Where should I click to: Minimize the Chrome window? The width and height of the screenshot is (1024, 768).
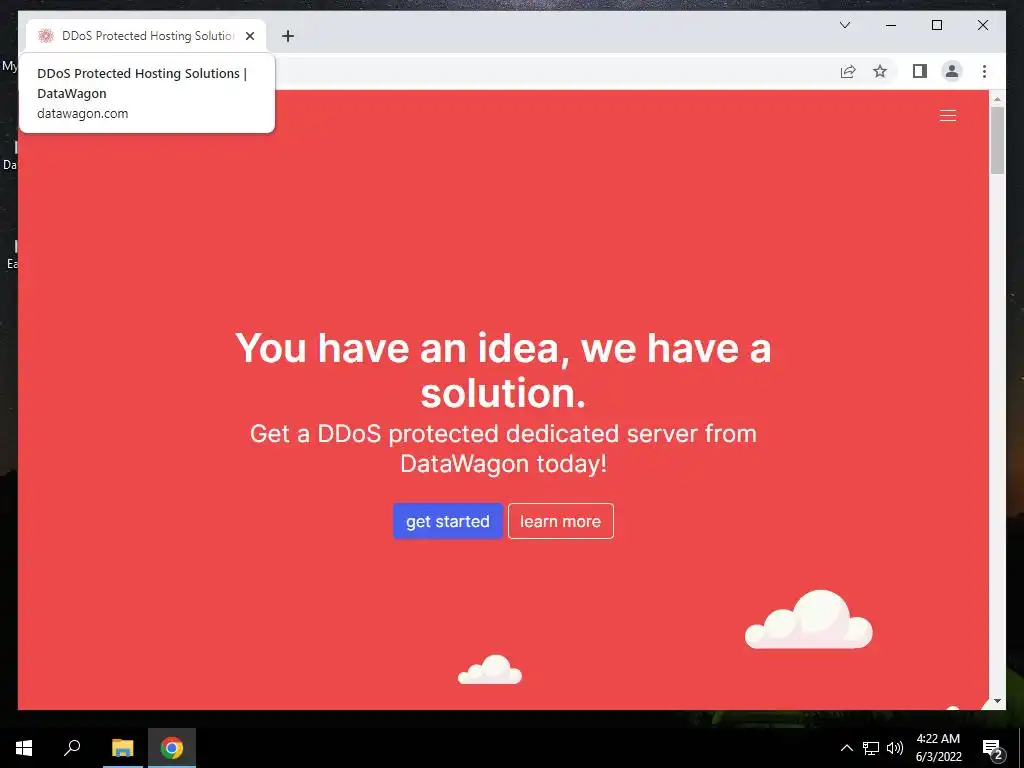tap(891, 25)
